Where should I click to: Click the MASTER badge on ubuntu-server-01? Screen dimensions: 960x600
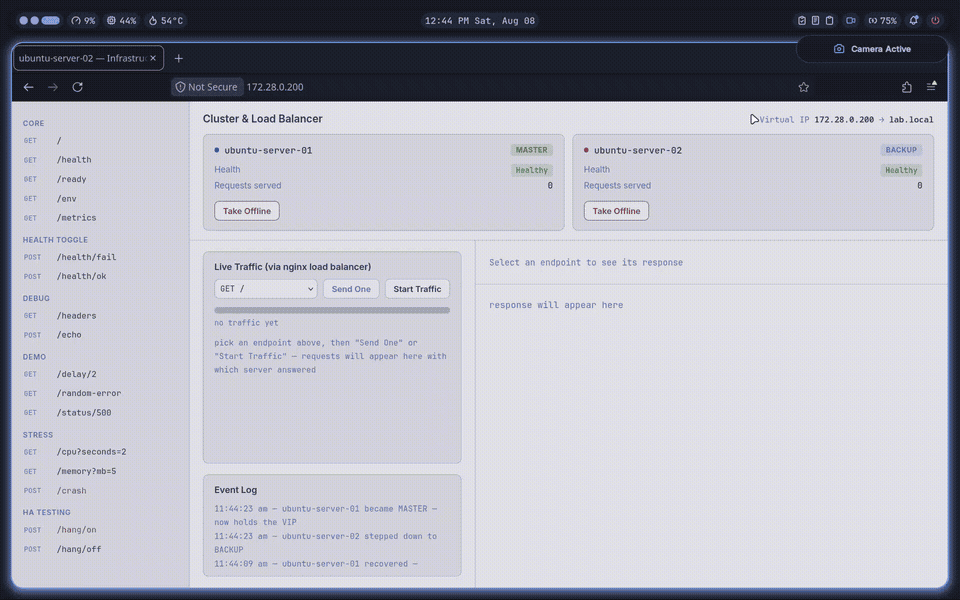coord(531,150)
